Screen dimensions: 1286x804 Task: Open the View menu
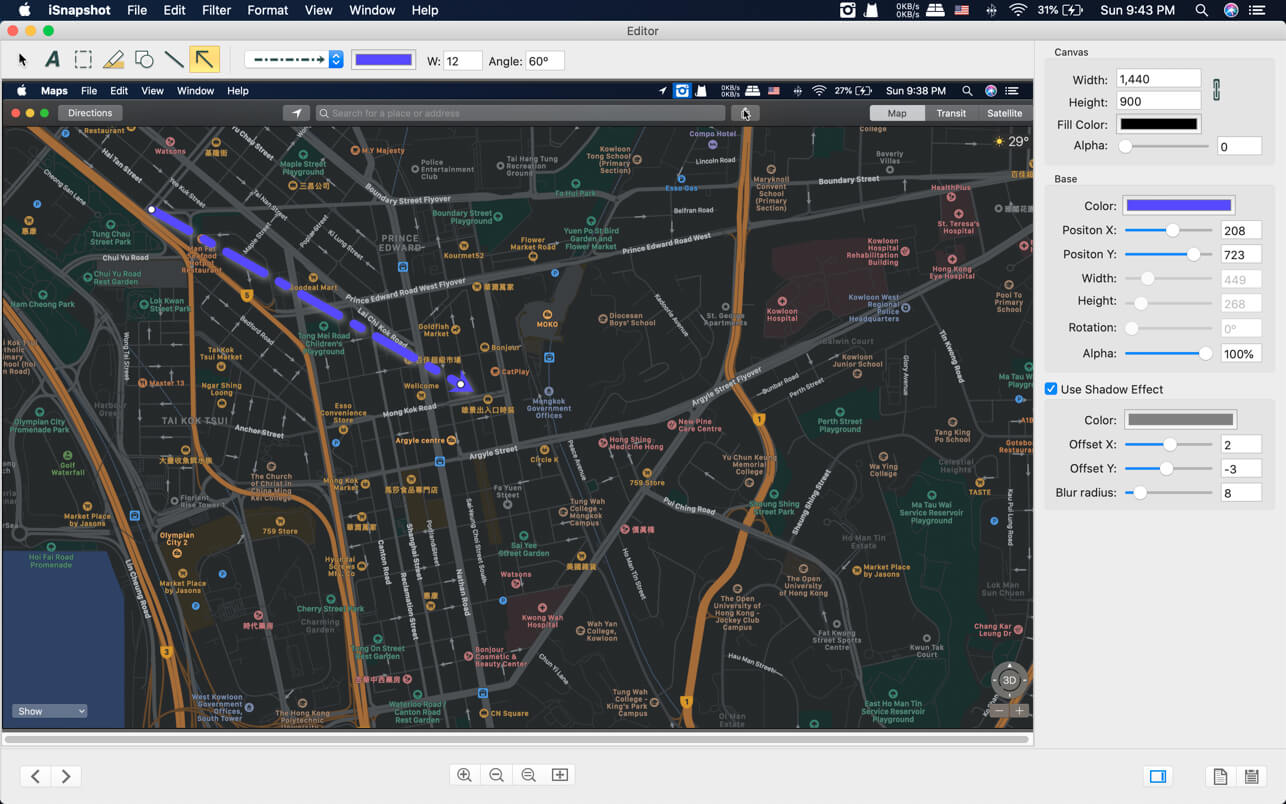(319, 10)
